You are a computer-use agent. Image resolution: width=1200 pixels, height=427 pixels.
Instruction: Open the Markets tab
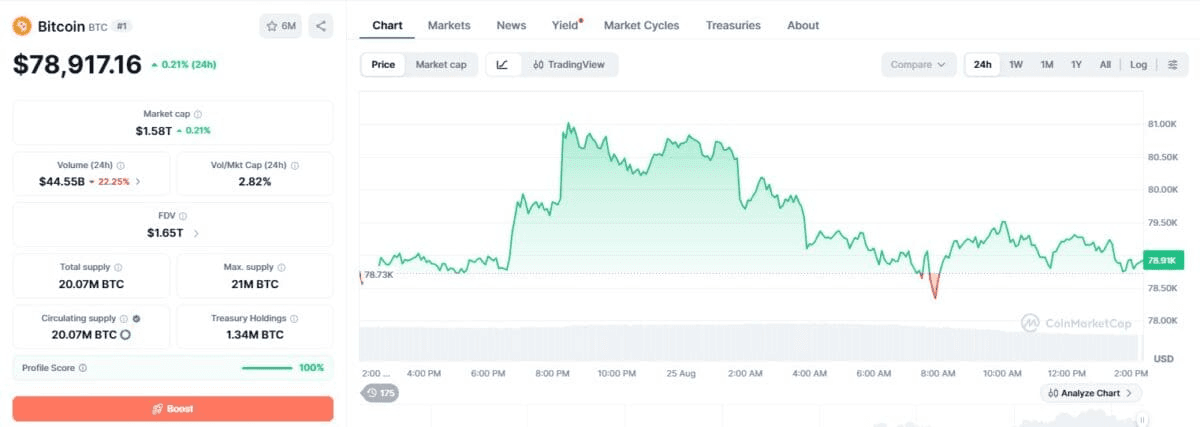(449, 25)
